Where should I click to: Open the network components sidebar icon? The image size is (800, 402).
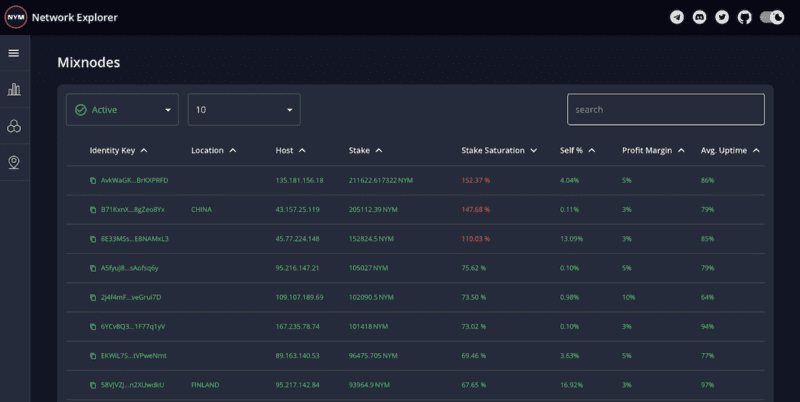14,126
